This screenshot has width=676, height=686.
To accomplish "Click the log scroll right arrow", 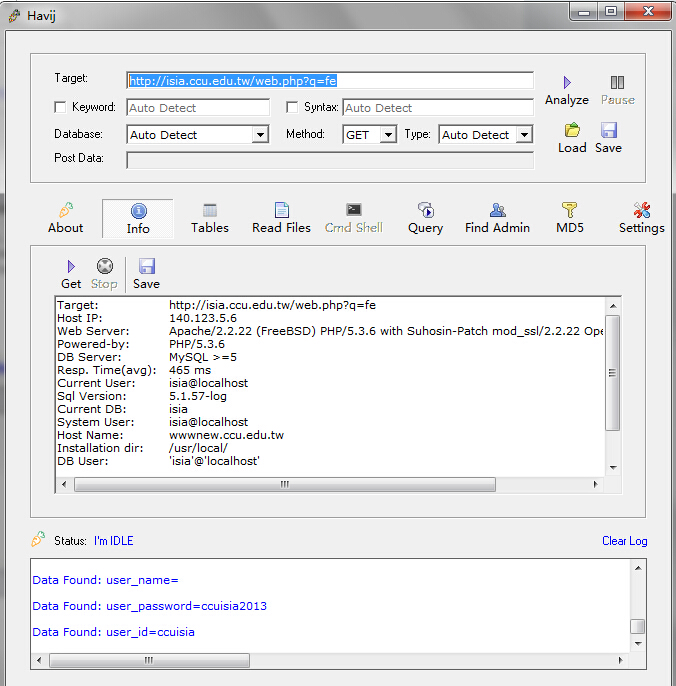I will click(x=620, y=660).
